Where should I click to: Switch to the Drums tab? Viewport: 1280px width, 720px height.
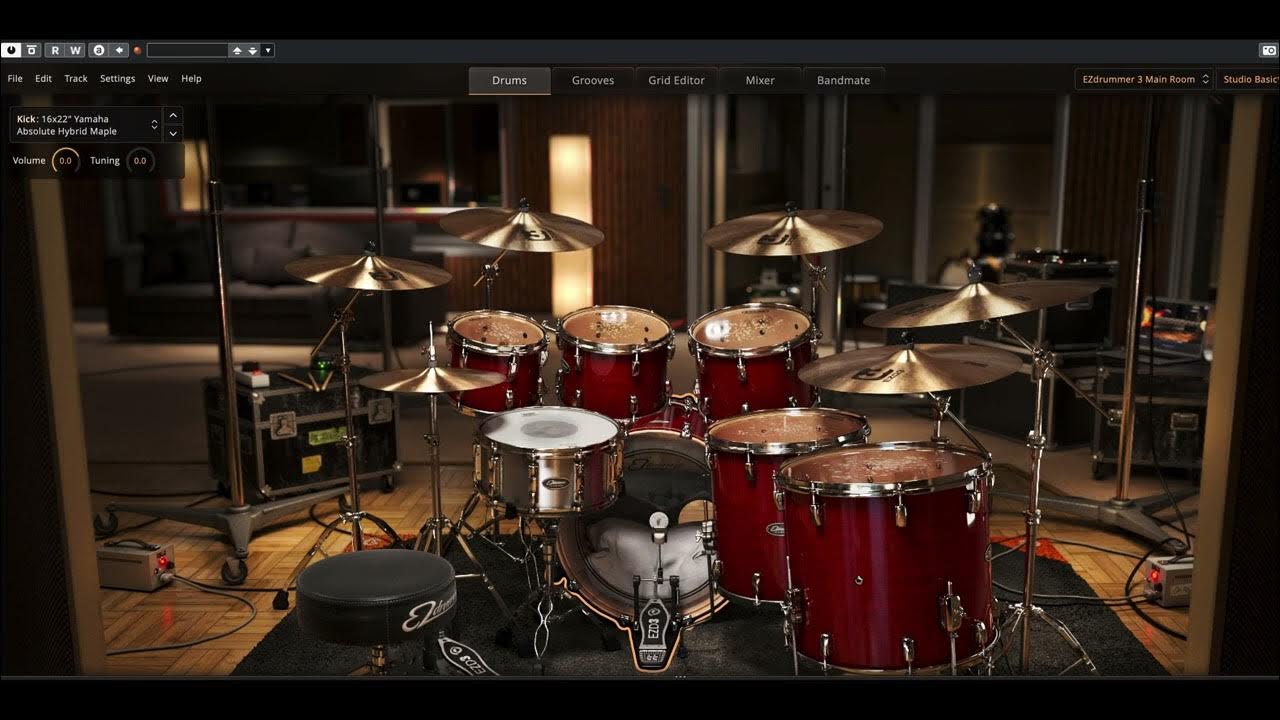(509, 80)
